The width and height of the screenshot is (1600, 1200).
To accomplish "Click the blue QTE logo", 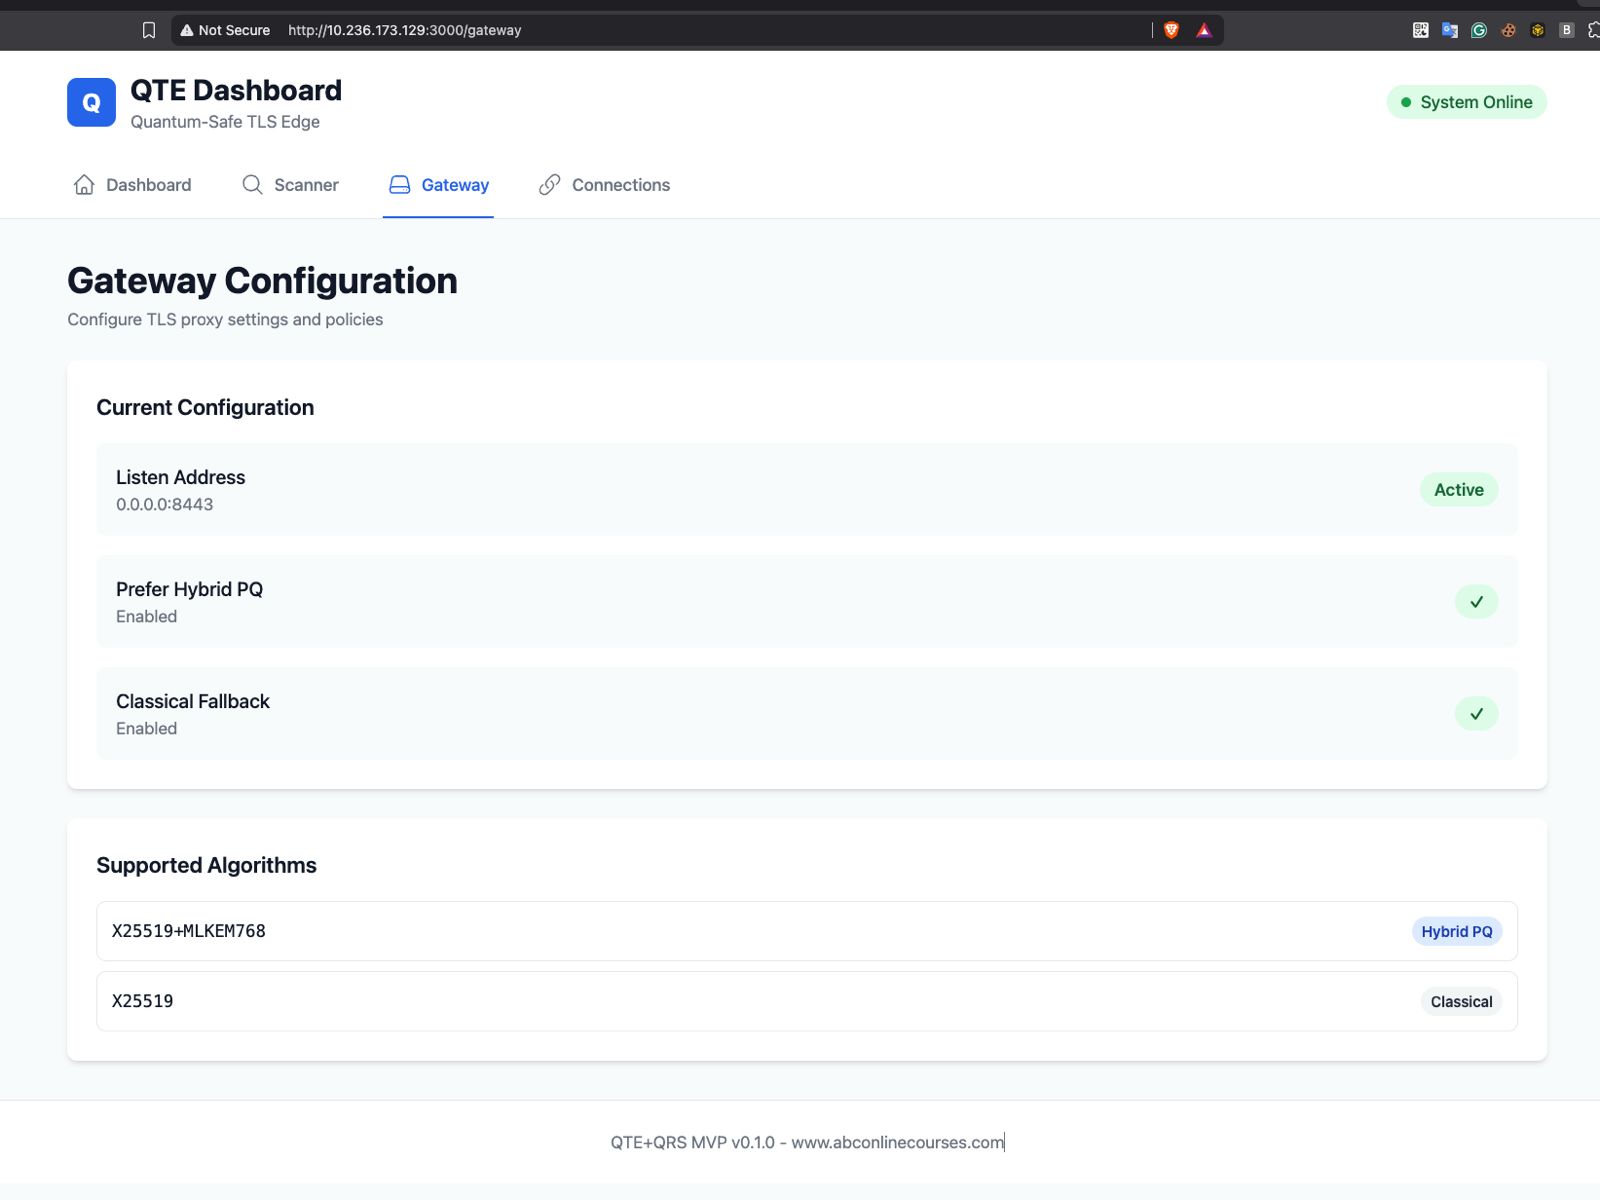I will click(90, 102).
